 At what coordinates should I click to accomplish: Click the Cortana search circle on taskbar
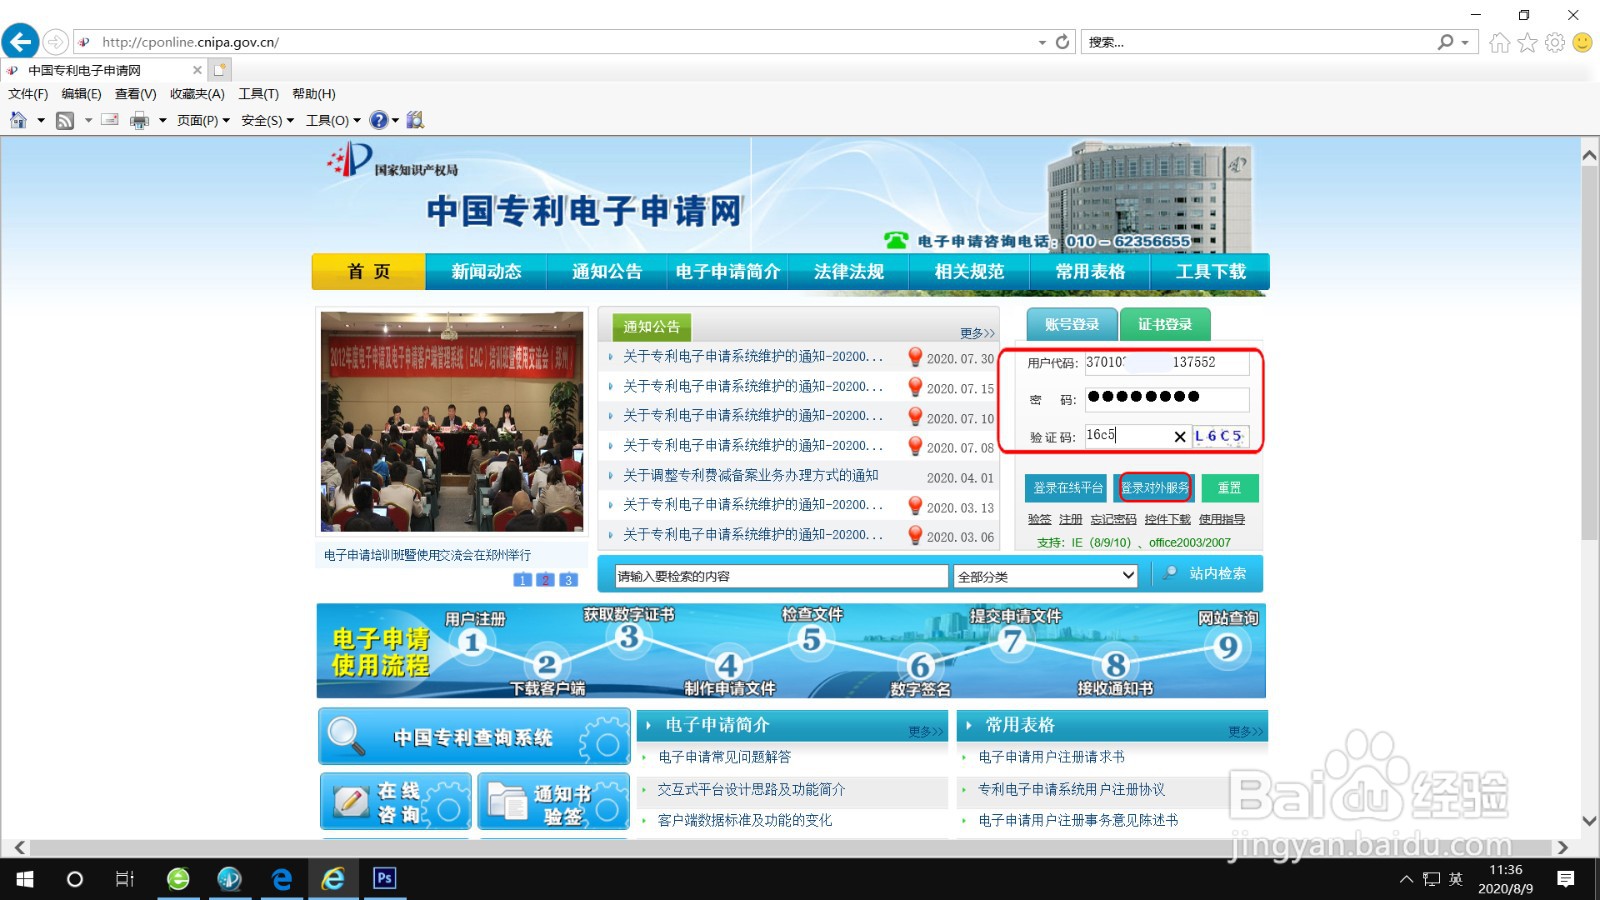[x=74, y=879]
